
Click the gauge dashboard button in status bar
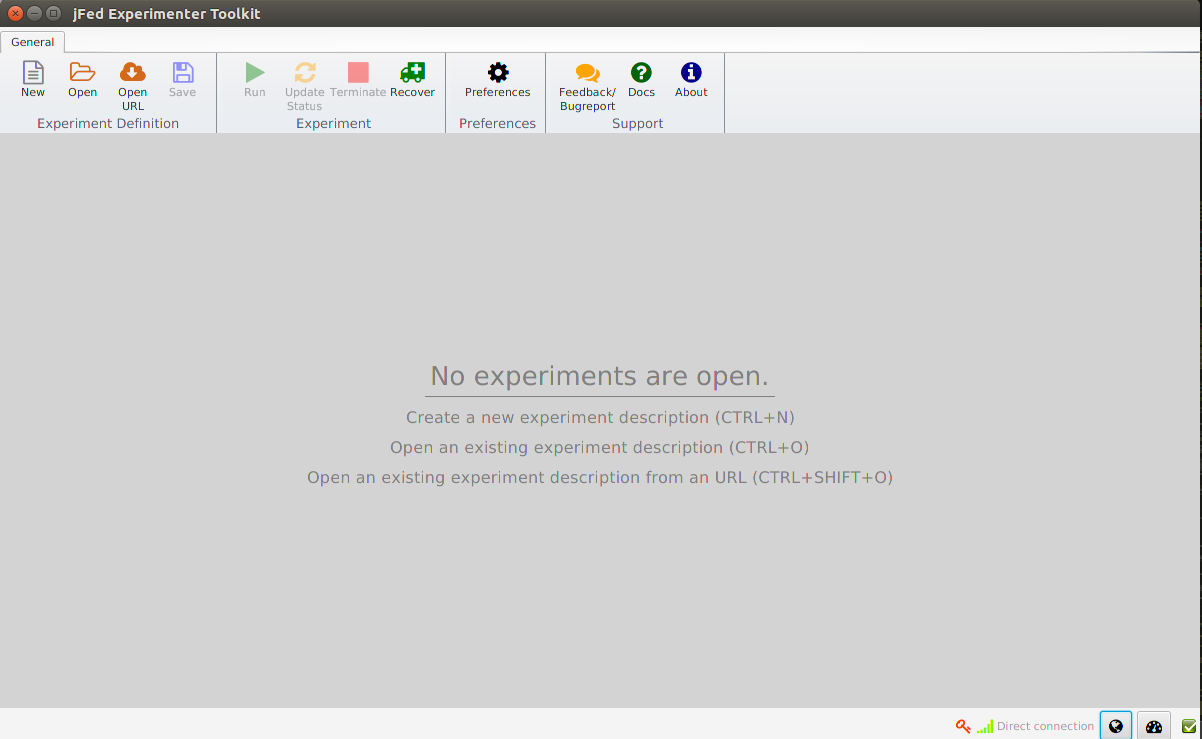click(x=1154, y=726)
